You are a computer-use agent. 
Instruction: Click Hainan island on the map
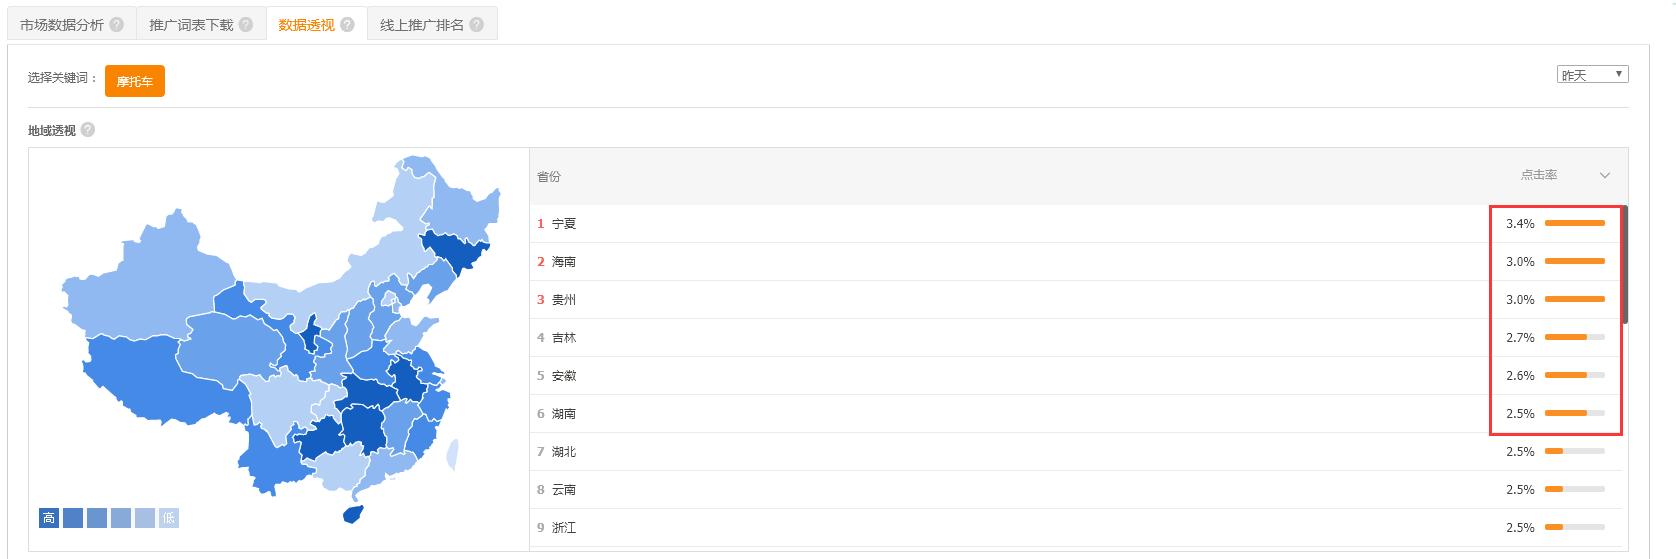(352, 513)
